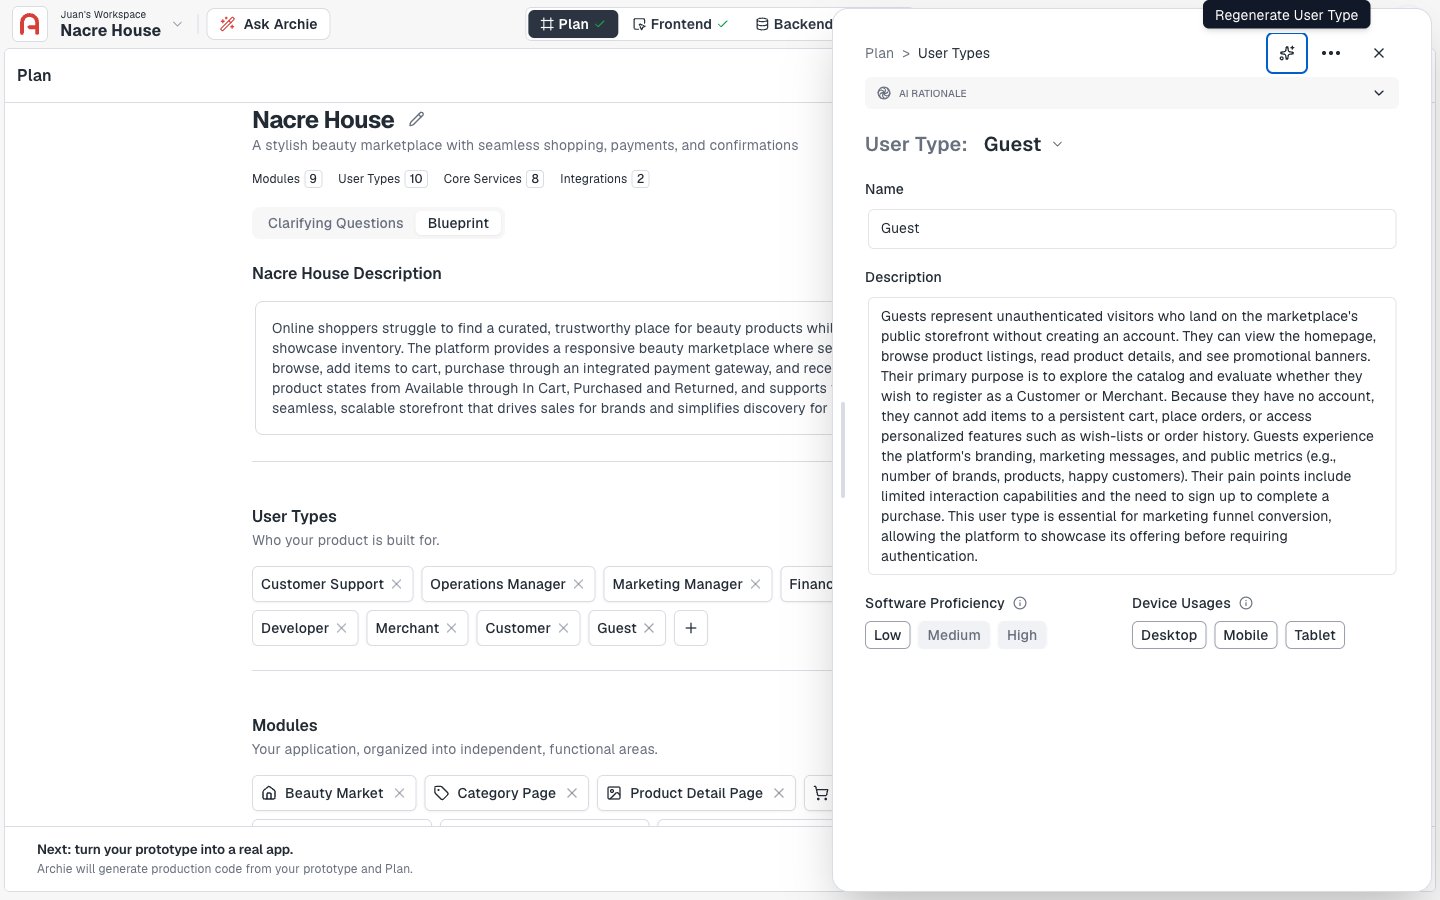Switch to the Frontend tab
The height and width of the screenshot is (900, 1440).
tap(680, 24)
